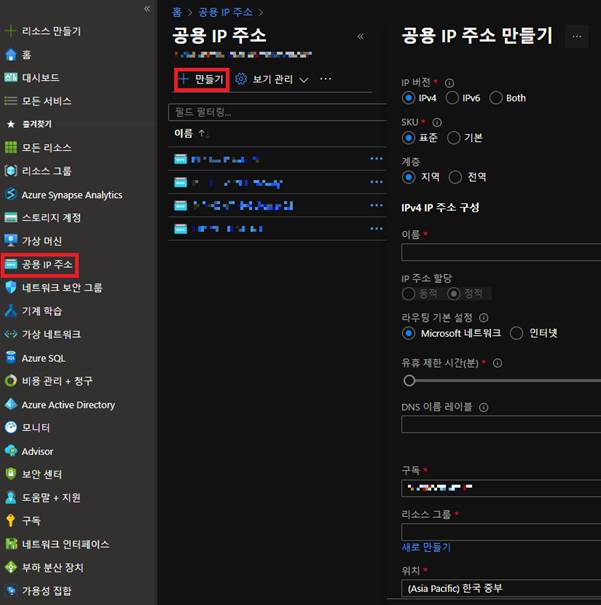
Task: Open Azure SQL database icon
Action: click(x=11, y=358)
